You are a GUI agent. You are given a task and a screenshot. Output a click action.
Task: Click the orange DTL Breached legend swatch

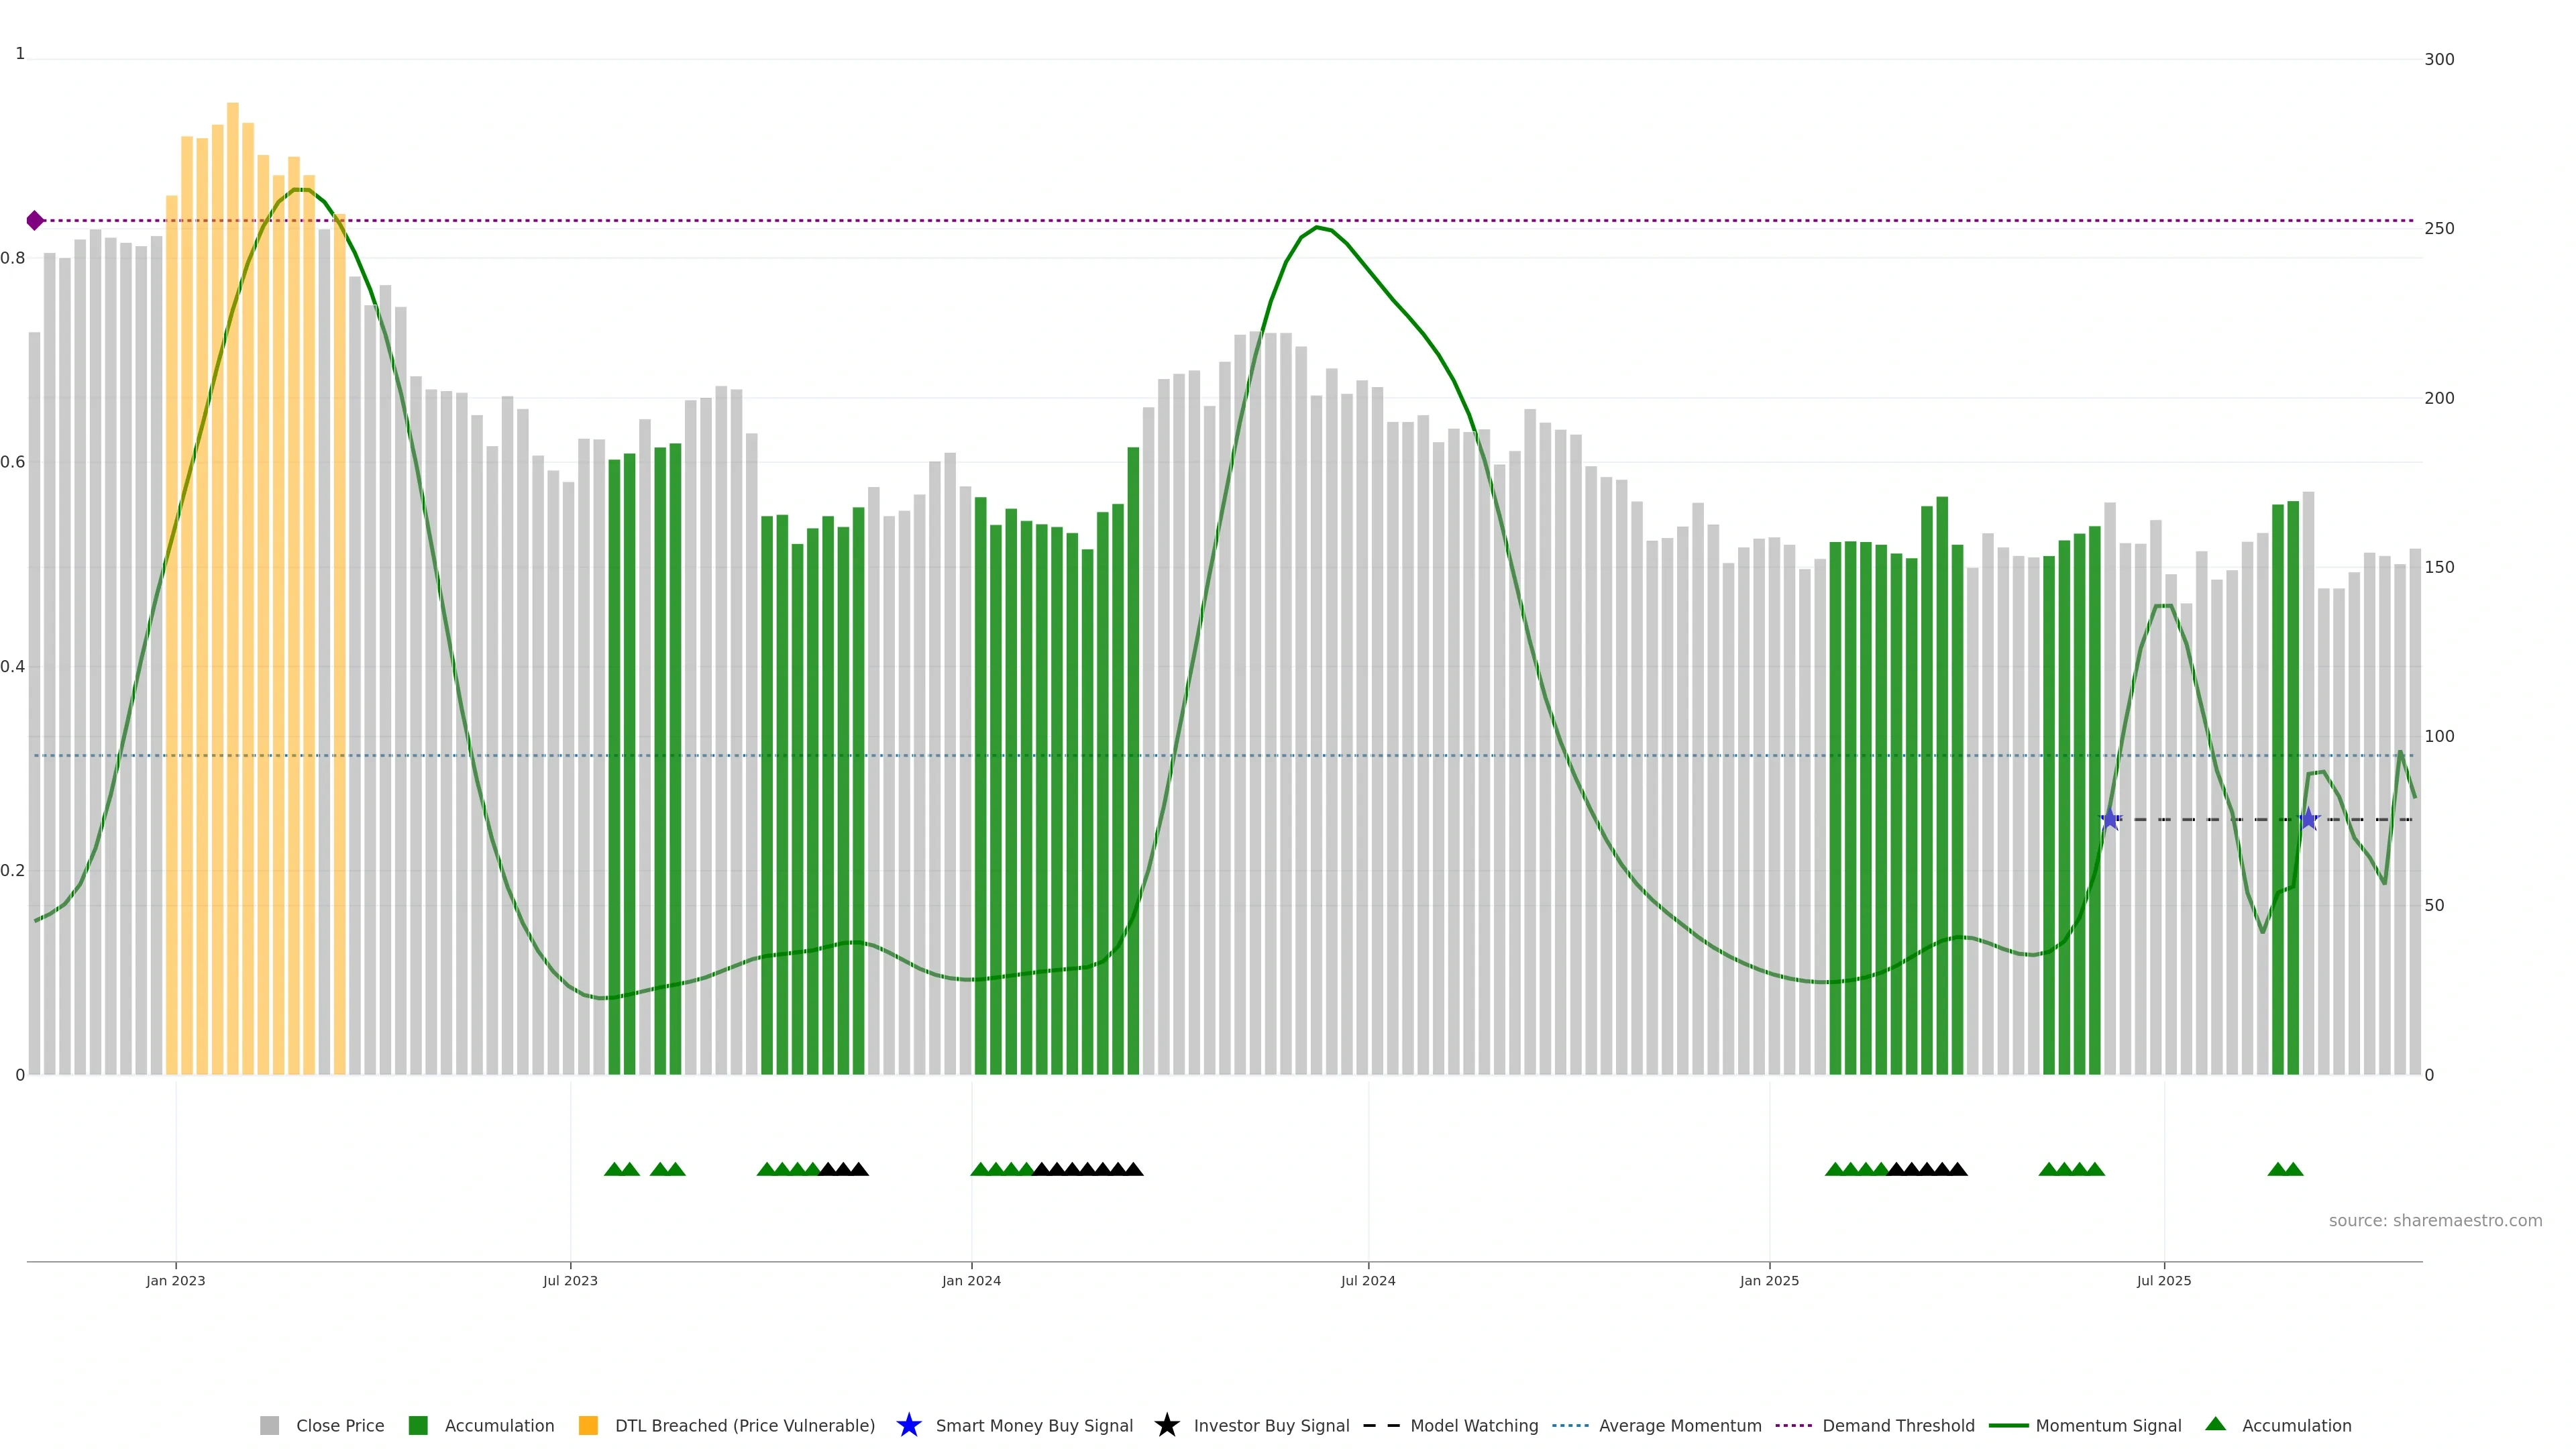pos(588,1425)
